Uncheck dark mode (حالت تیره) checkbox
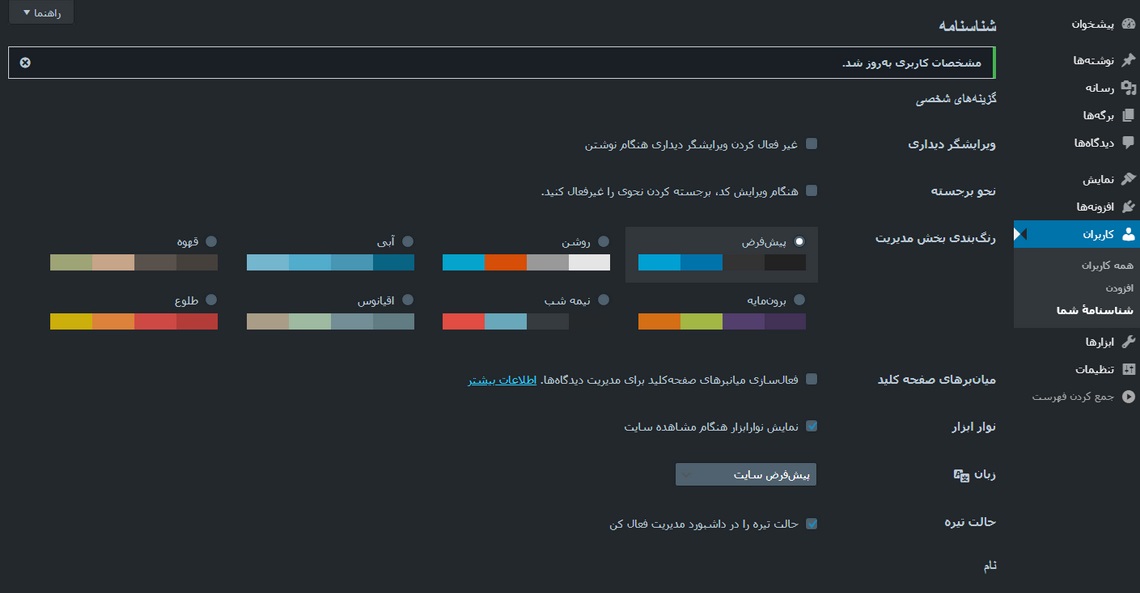 tap(811, 523)
